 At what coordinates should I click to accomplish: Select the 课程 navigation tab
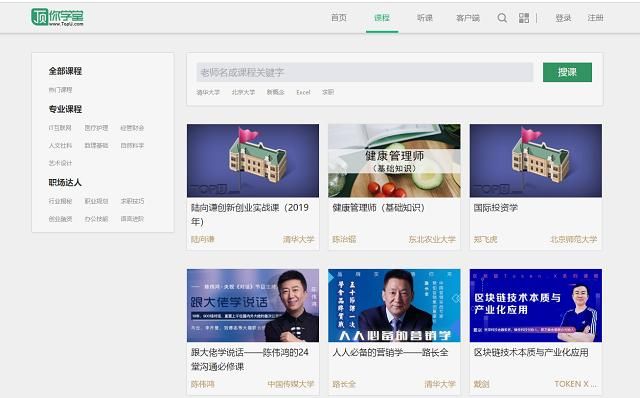(x=382, y=18)
